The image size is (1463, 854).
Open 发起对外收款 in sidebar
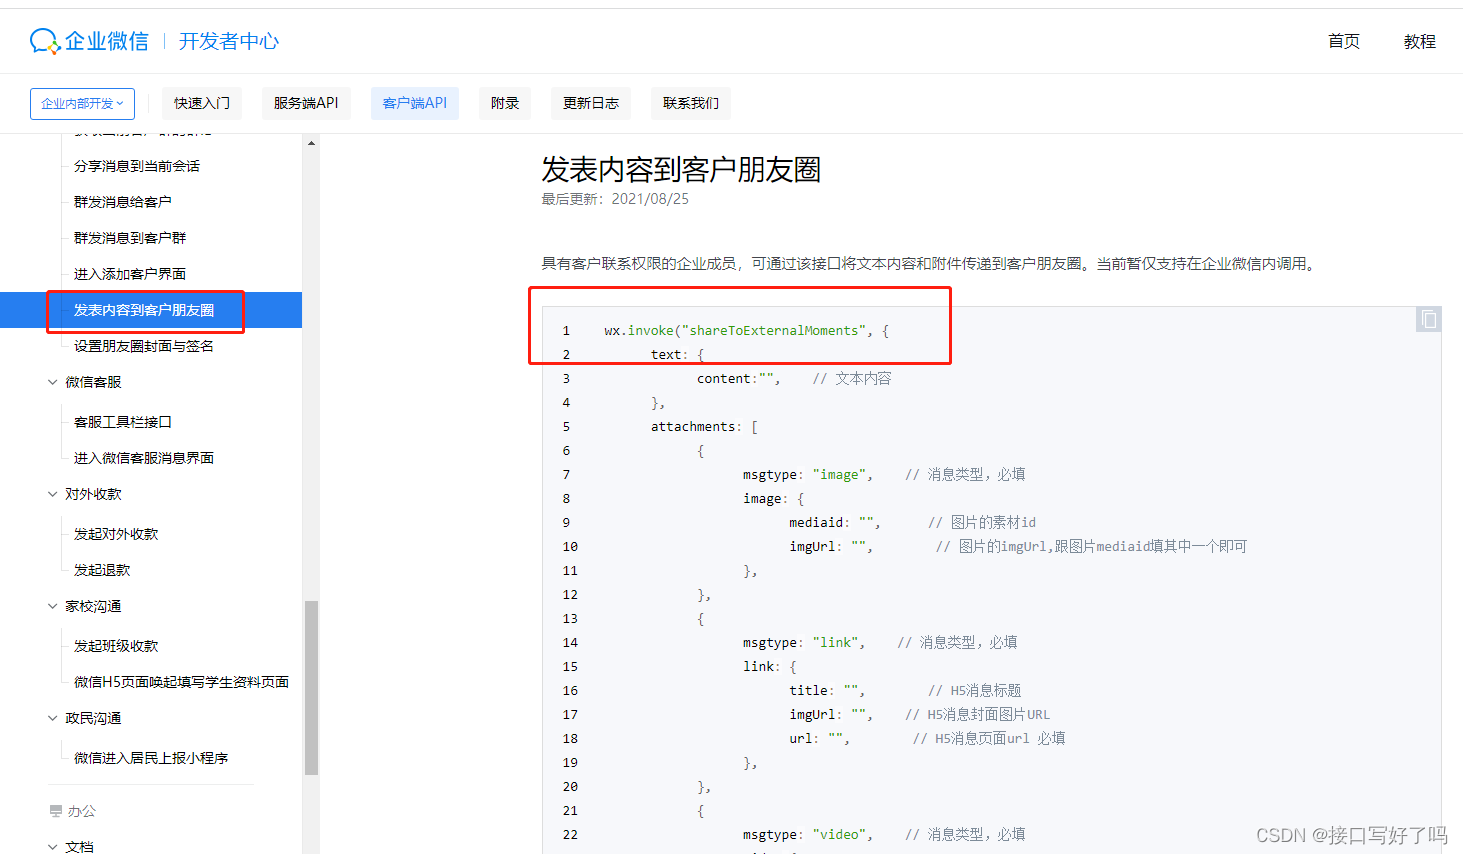point(116,534)
